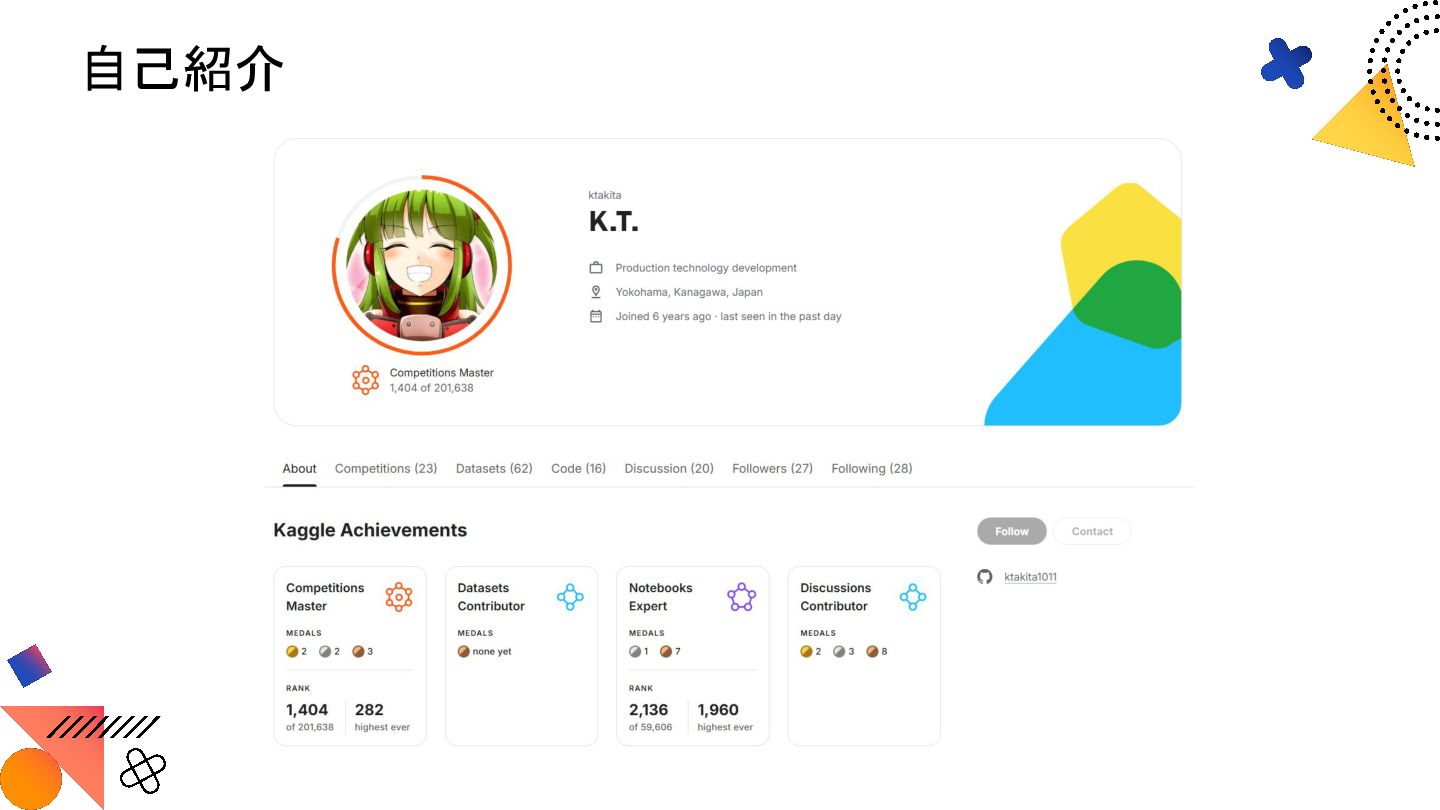This screenshot has height=810, width=1440.
Task: Switch to the Datasets (62) tab
Action: [x=494, y=468]
